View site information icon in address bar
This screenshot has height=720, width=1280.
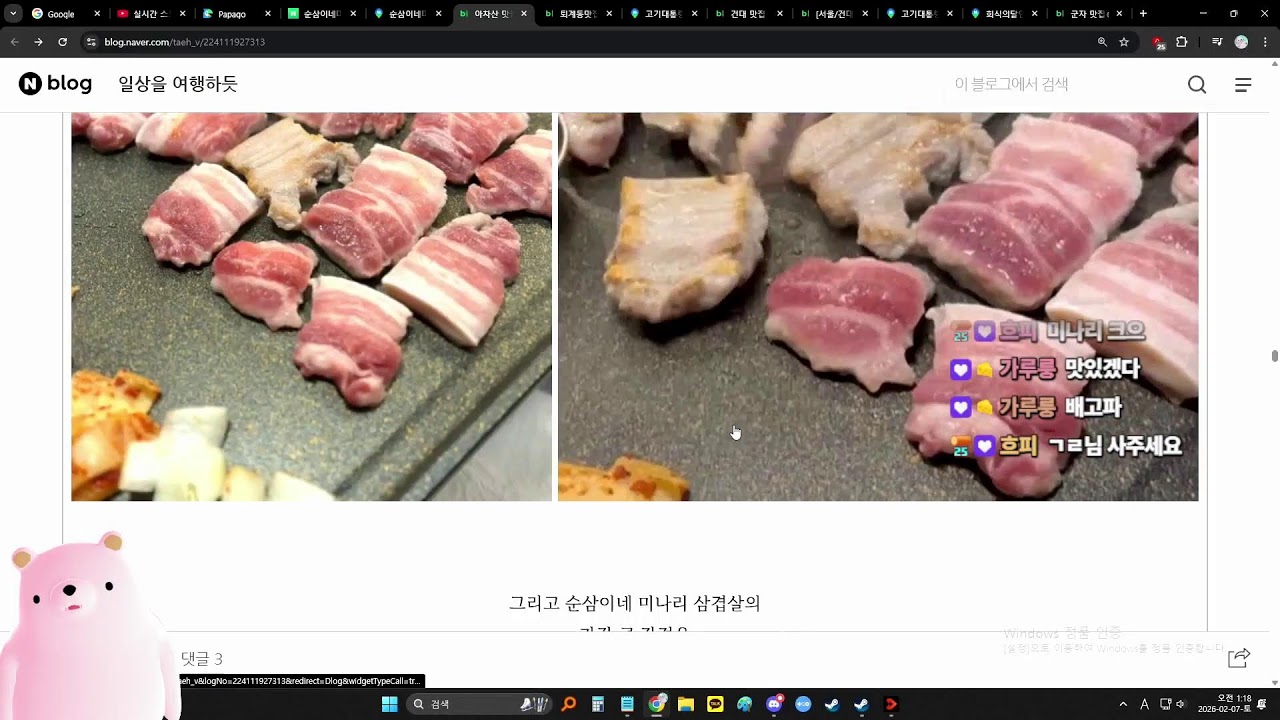pos(91,42)
